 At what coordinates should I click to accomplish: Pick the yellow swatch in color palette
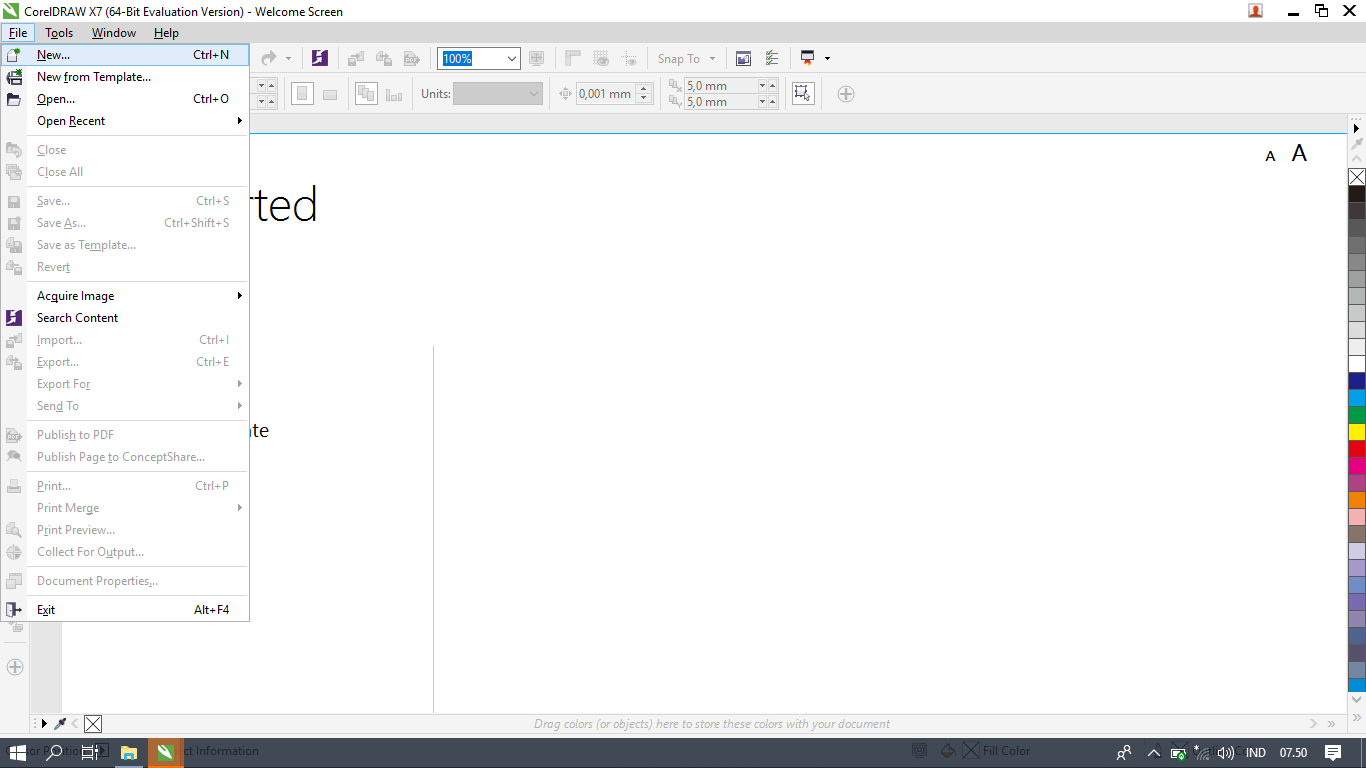click(x=1357, y=432)
